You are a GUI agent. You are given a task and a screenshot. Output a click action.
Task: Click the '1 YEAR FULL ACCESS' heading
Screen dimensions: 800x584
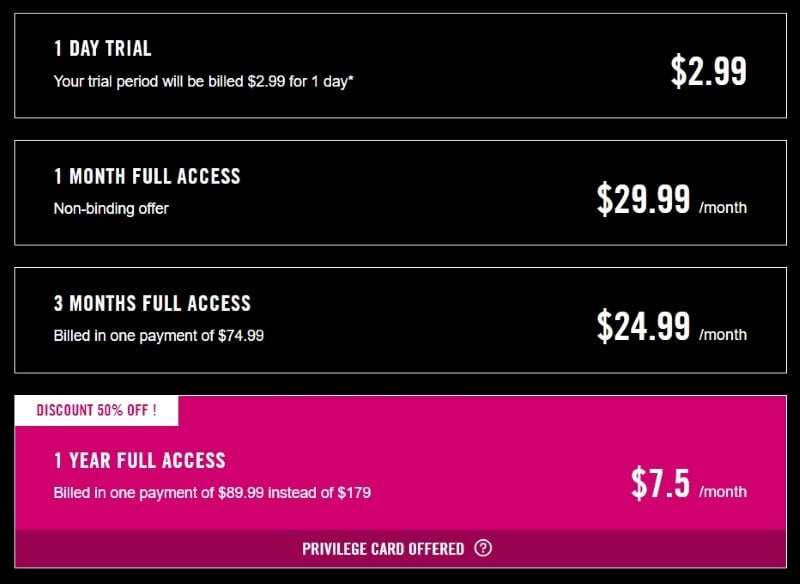click(139, 460)
